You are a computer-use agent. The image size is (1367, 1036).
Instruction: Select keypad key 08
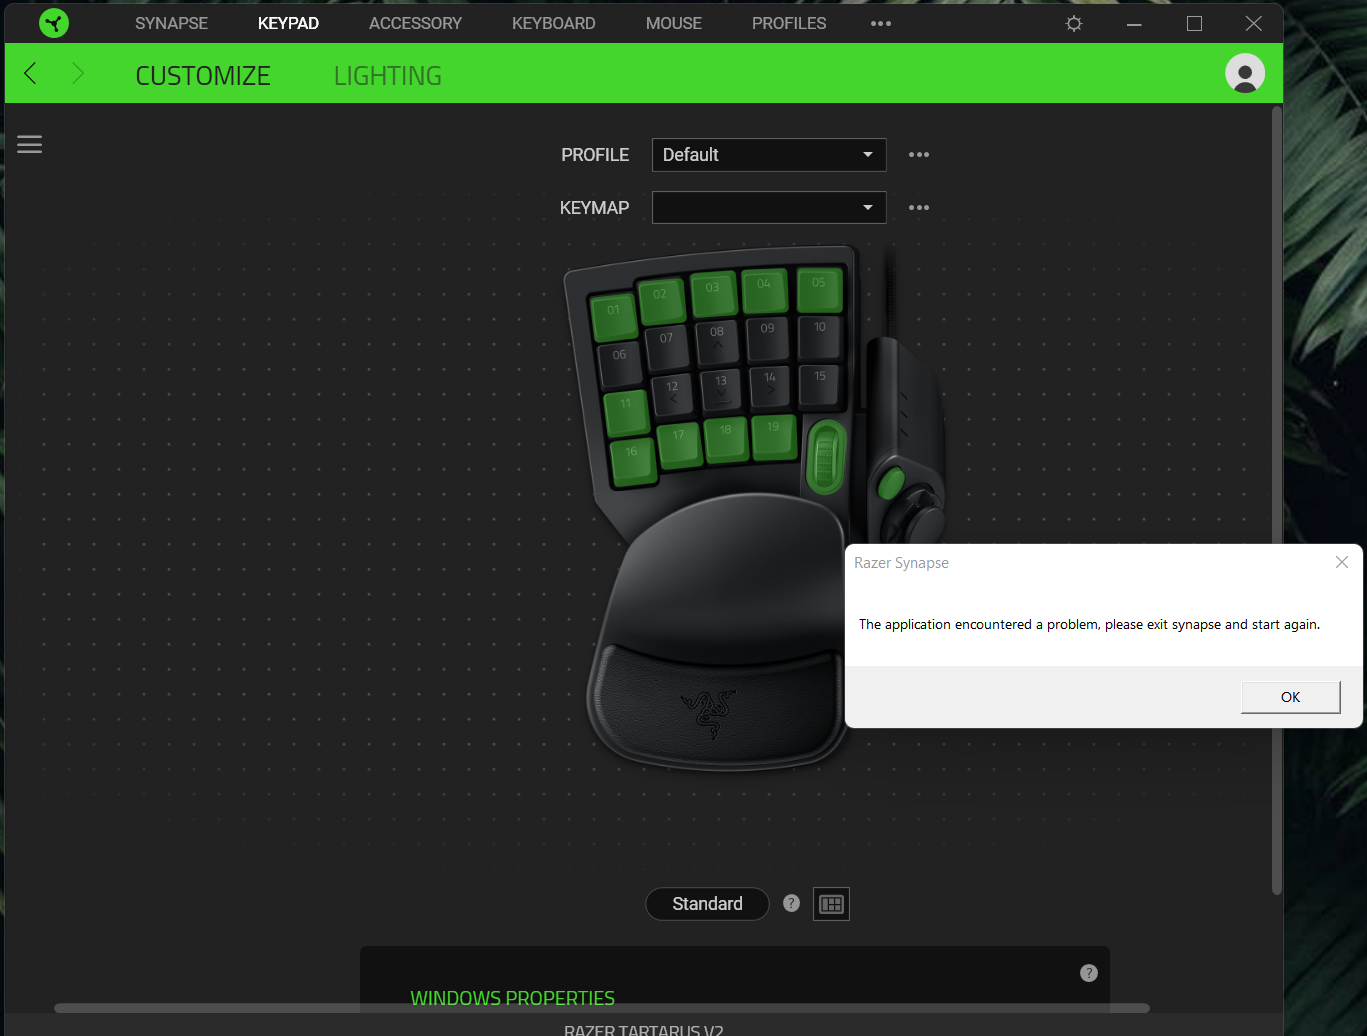(x=717, y=341)
